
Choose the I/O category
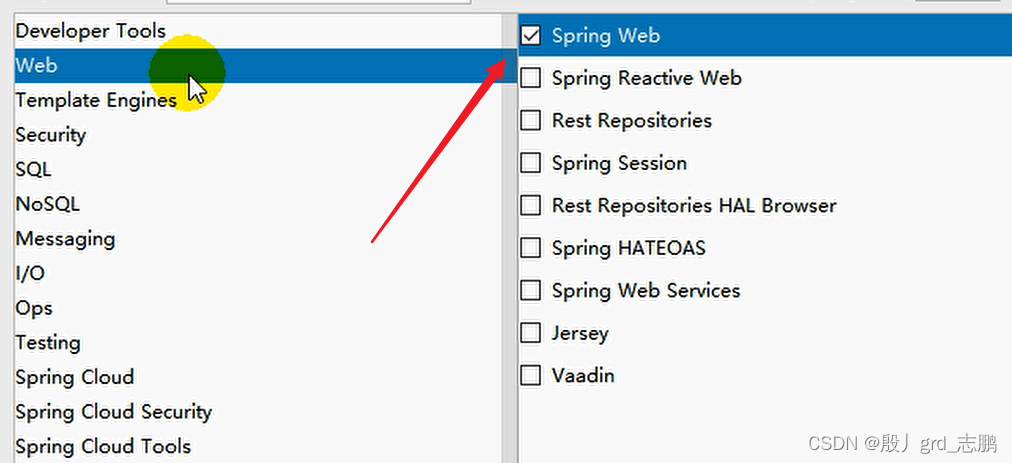pyautogui.click(x=258, y=273)
